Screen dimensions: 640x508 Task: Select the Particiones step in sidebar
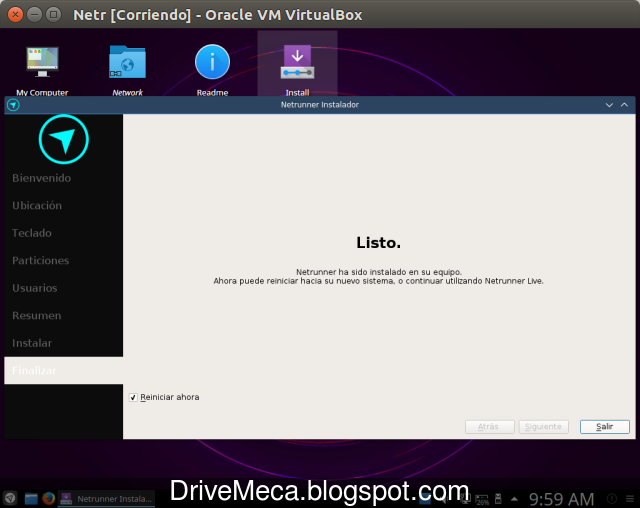click(x=63, y=260)
